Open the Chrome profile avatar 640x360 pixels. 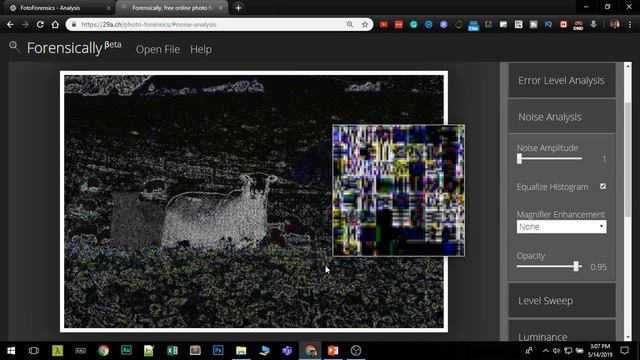[x=615, y=24]
